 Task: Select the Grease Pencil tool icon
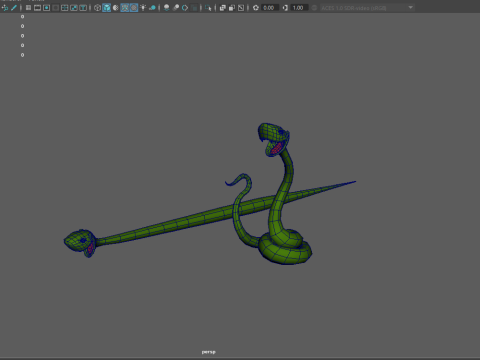click(14, 8)
